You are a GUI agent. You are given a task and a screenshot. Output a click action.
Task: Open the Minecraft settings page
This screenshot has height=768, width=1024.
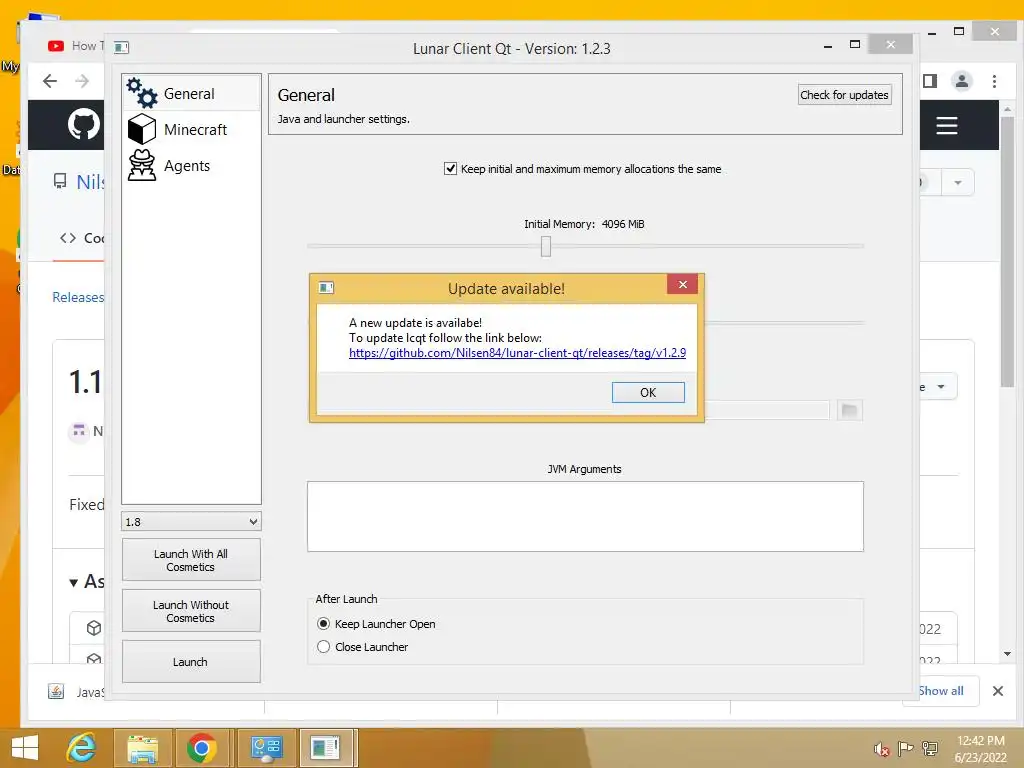coord(191,129)
